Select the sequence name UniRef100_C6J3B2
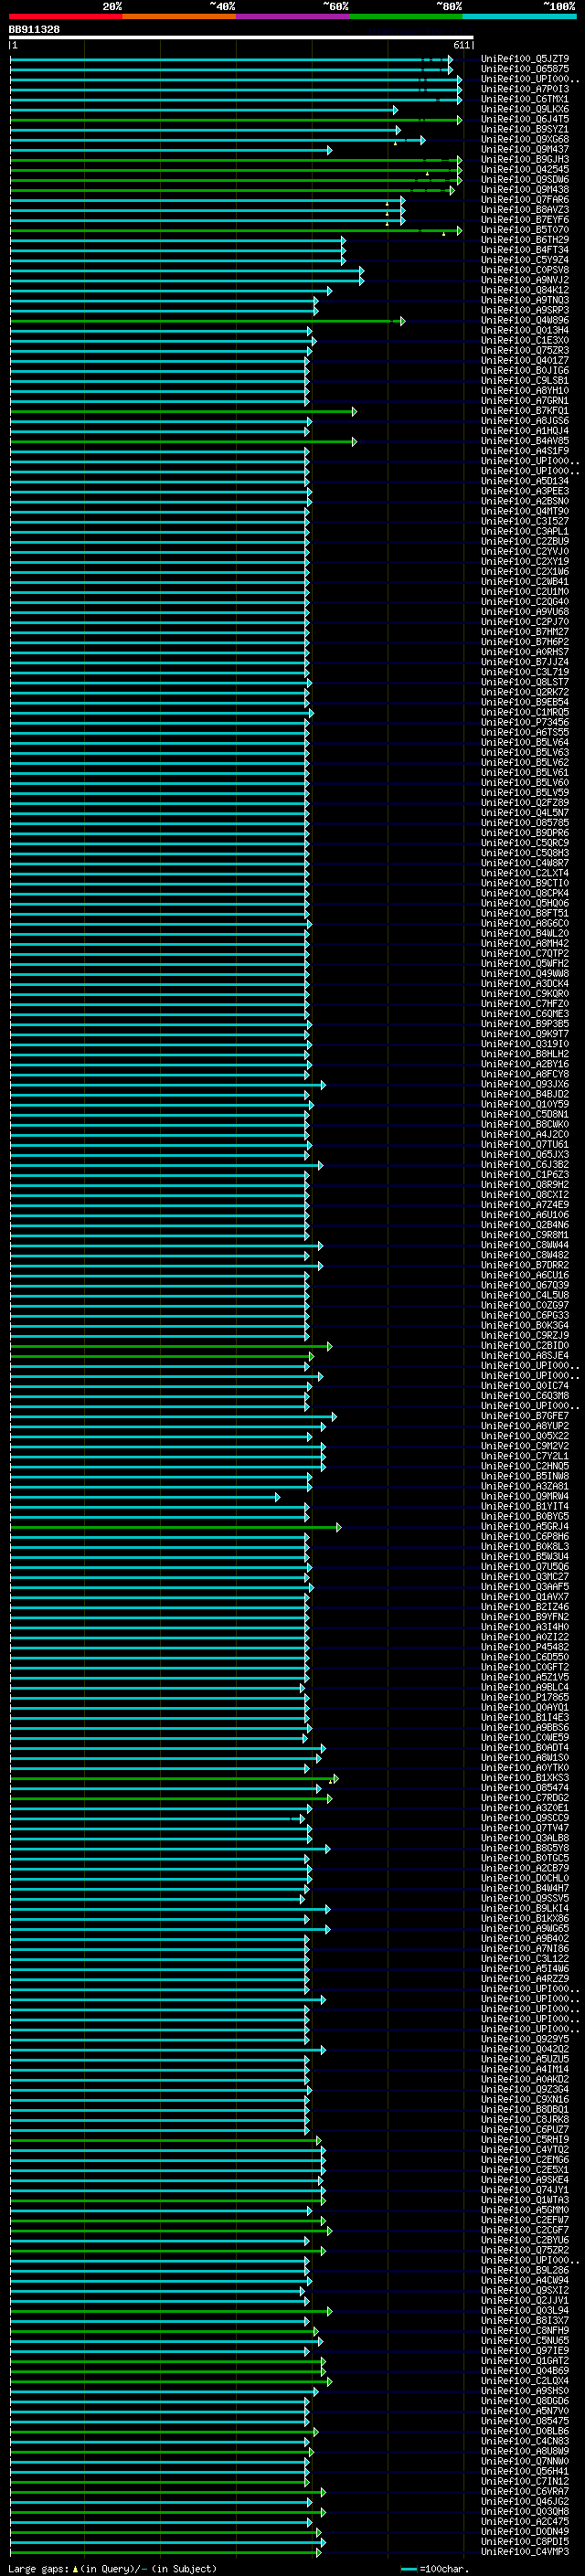Screen dimensions: 585x2576 pyautogui.click(x=525, y=1164)
